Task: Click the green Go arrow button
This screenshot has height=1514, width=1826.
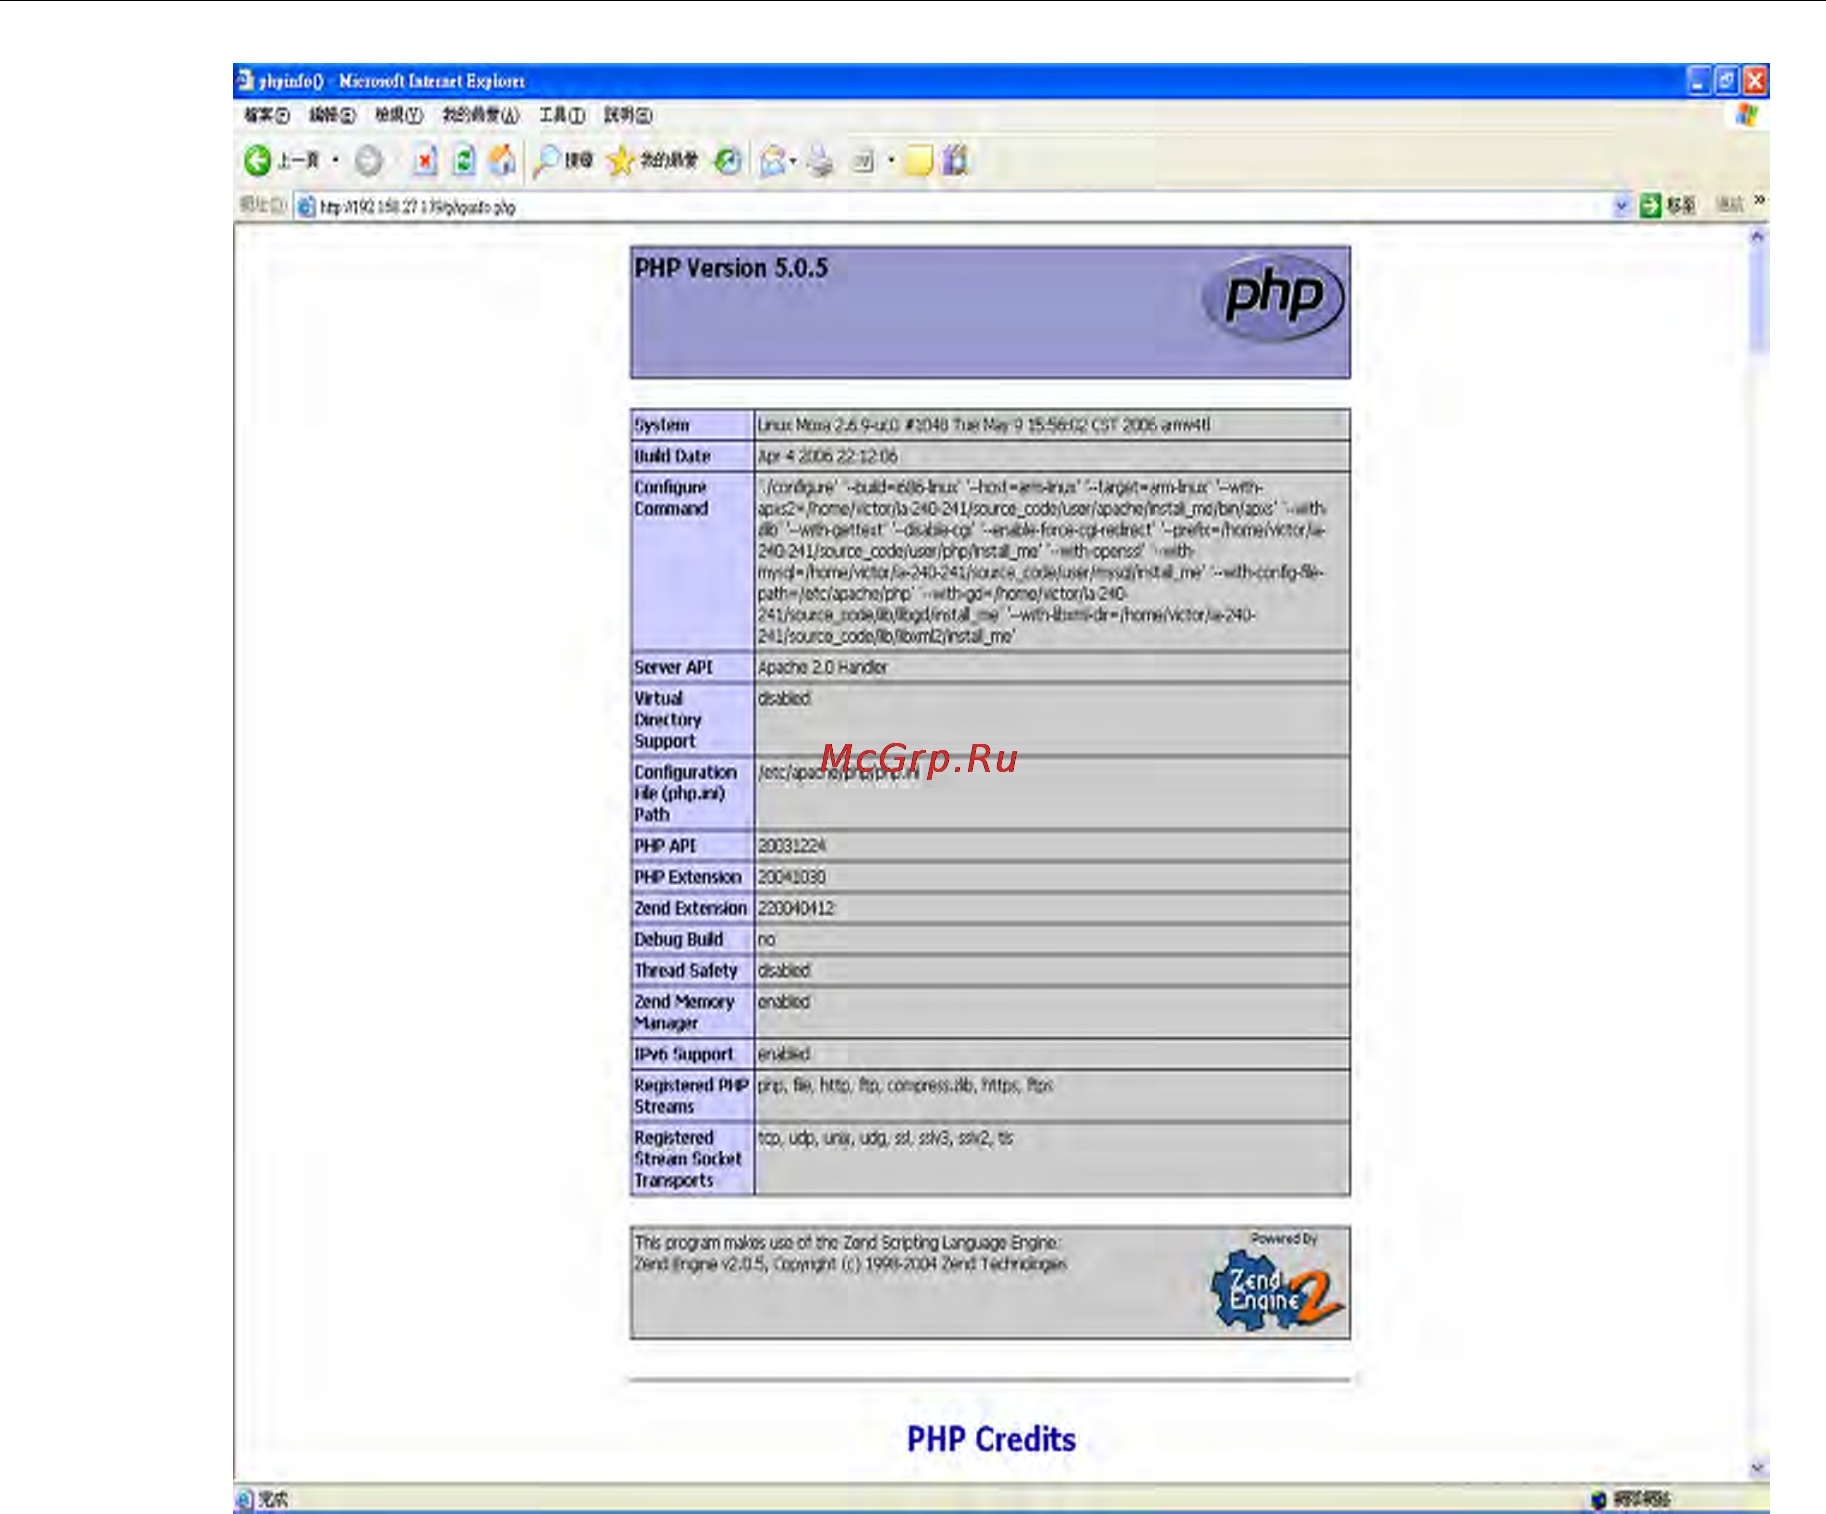Action: pyautogui.click(x=1650, y=205)
